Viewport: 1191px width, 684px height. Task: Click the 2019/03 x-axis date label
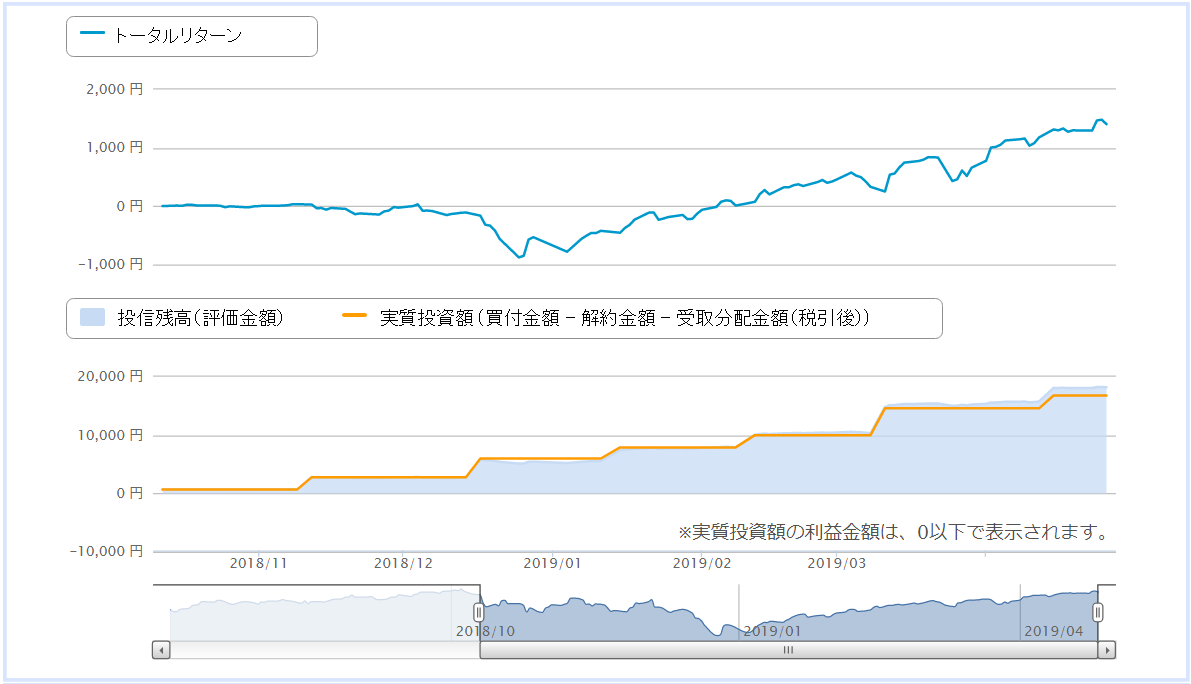click(836, 563)
